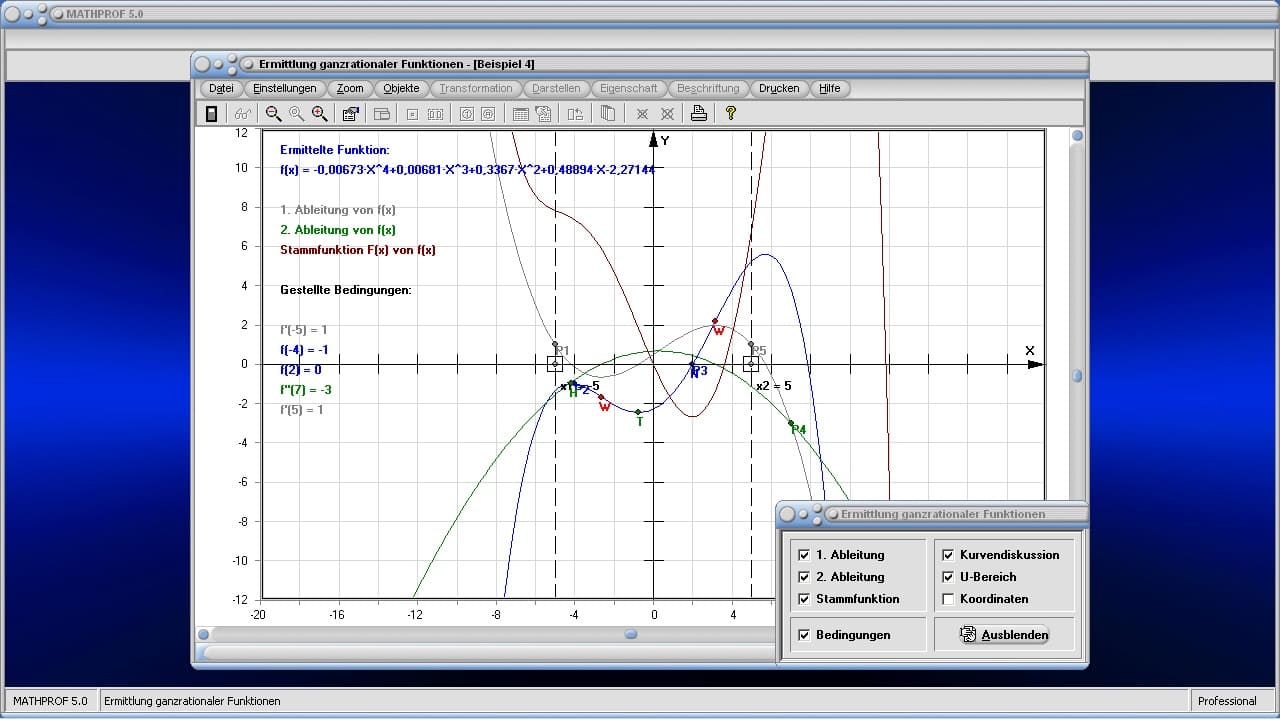Click the swap objects toolbar icon
The height and width of the screenshot is (720, 1280).
tap(574, 114)
